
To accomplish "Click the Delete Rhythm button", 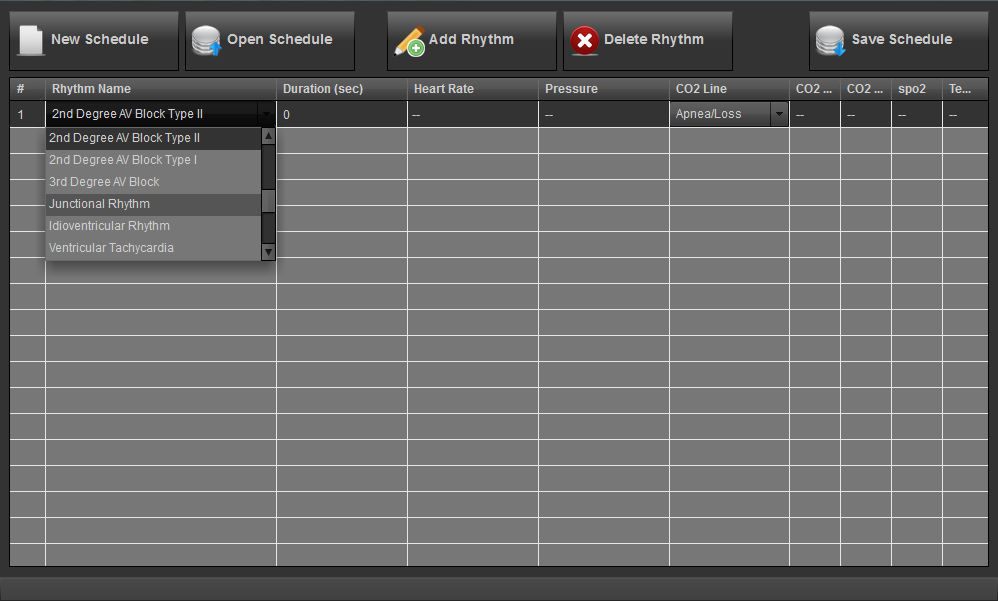I will [647, 40].
